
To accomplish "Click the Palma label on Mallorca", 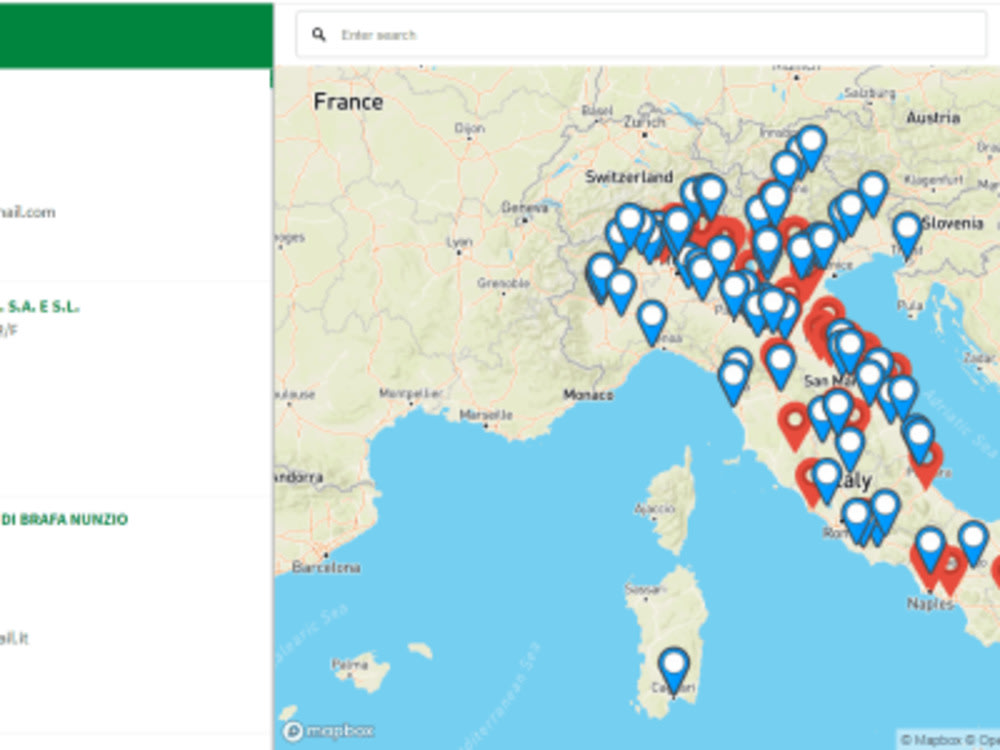I will [x=349, y=665].
